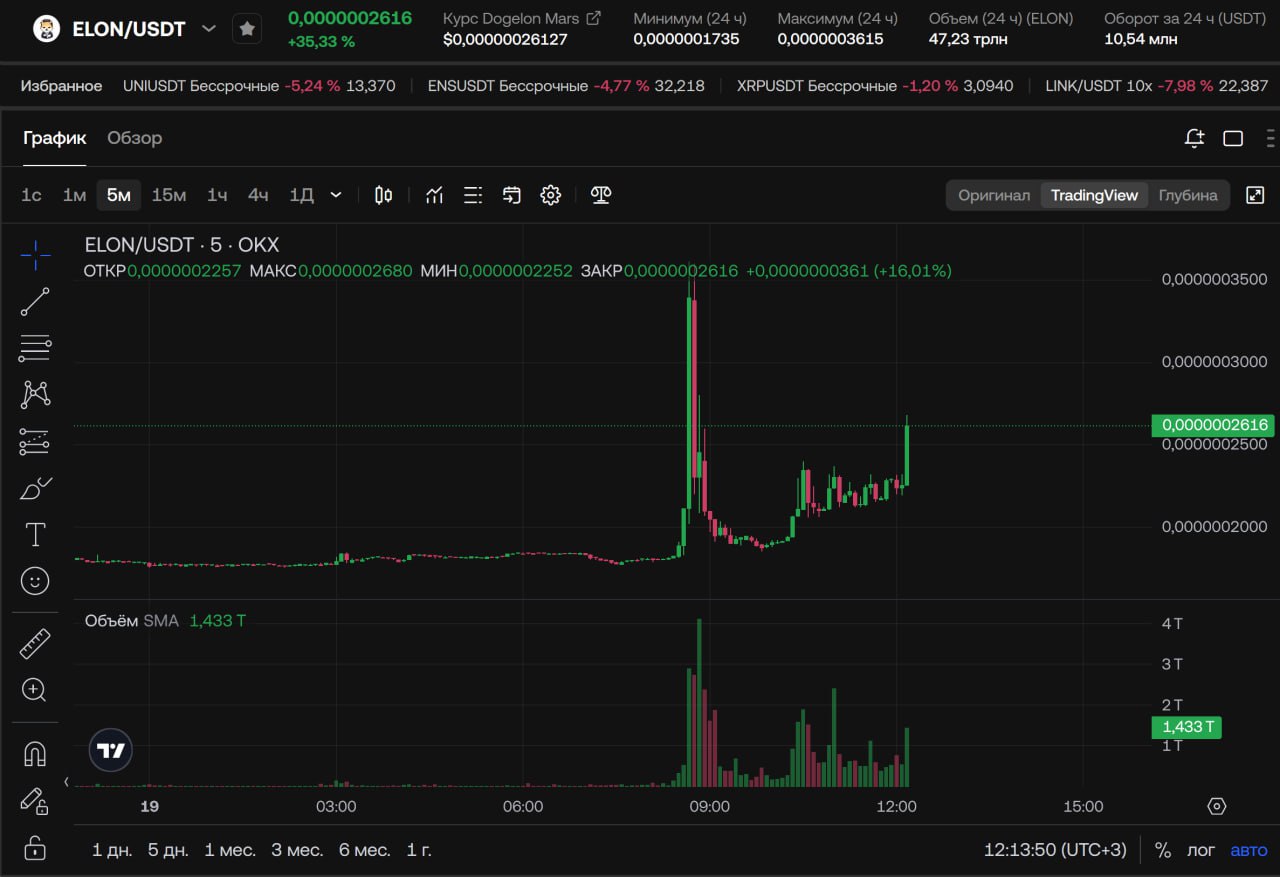Expand the chart to fullscreen
Screen dimensions: 1280x877
tap(1255, 195)
